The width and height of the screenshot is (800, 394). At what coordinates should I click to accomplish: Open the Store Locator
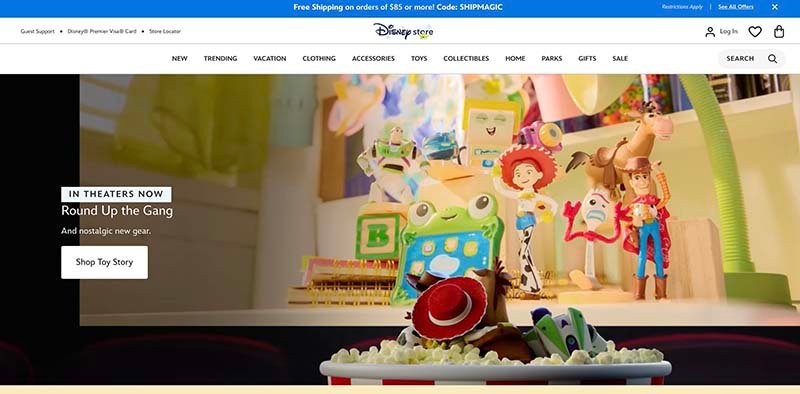165,32
